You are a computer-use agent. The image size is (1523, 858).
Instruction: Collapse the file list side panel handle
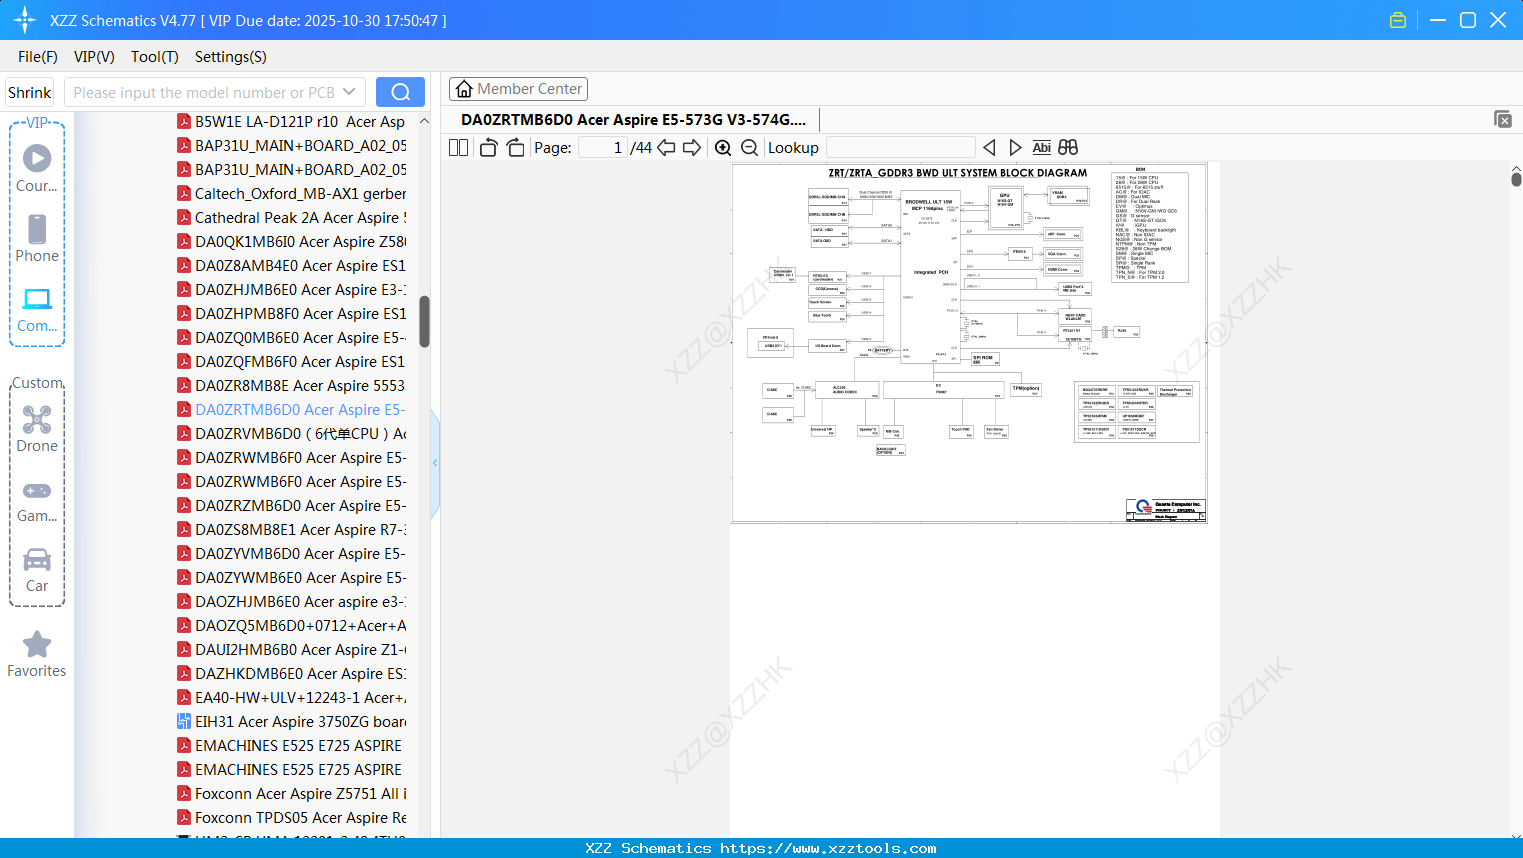point(435,463)
